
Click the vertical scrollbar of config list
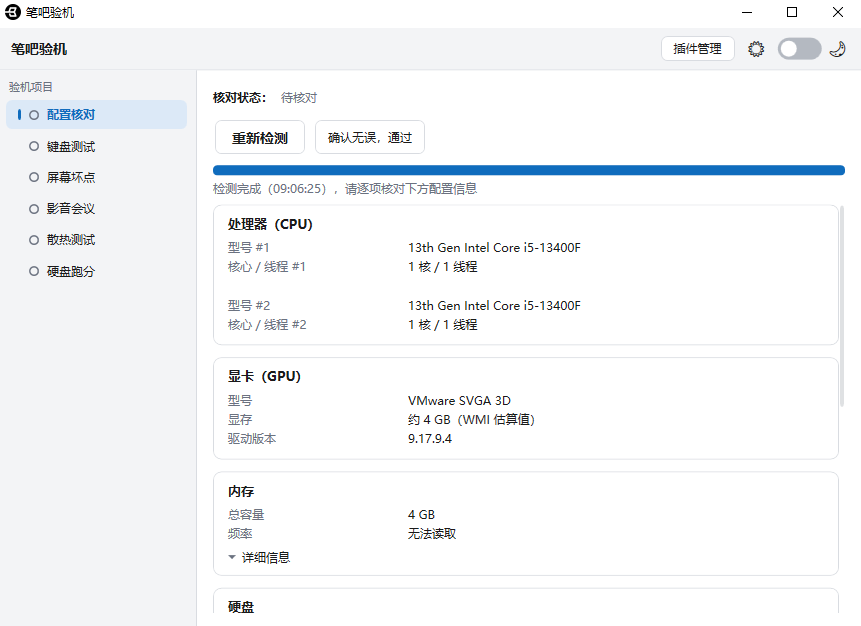click(842, 306)
